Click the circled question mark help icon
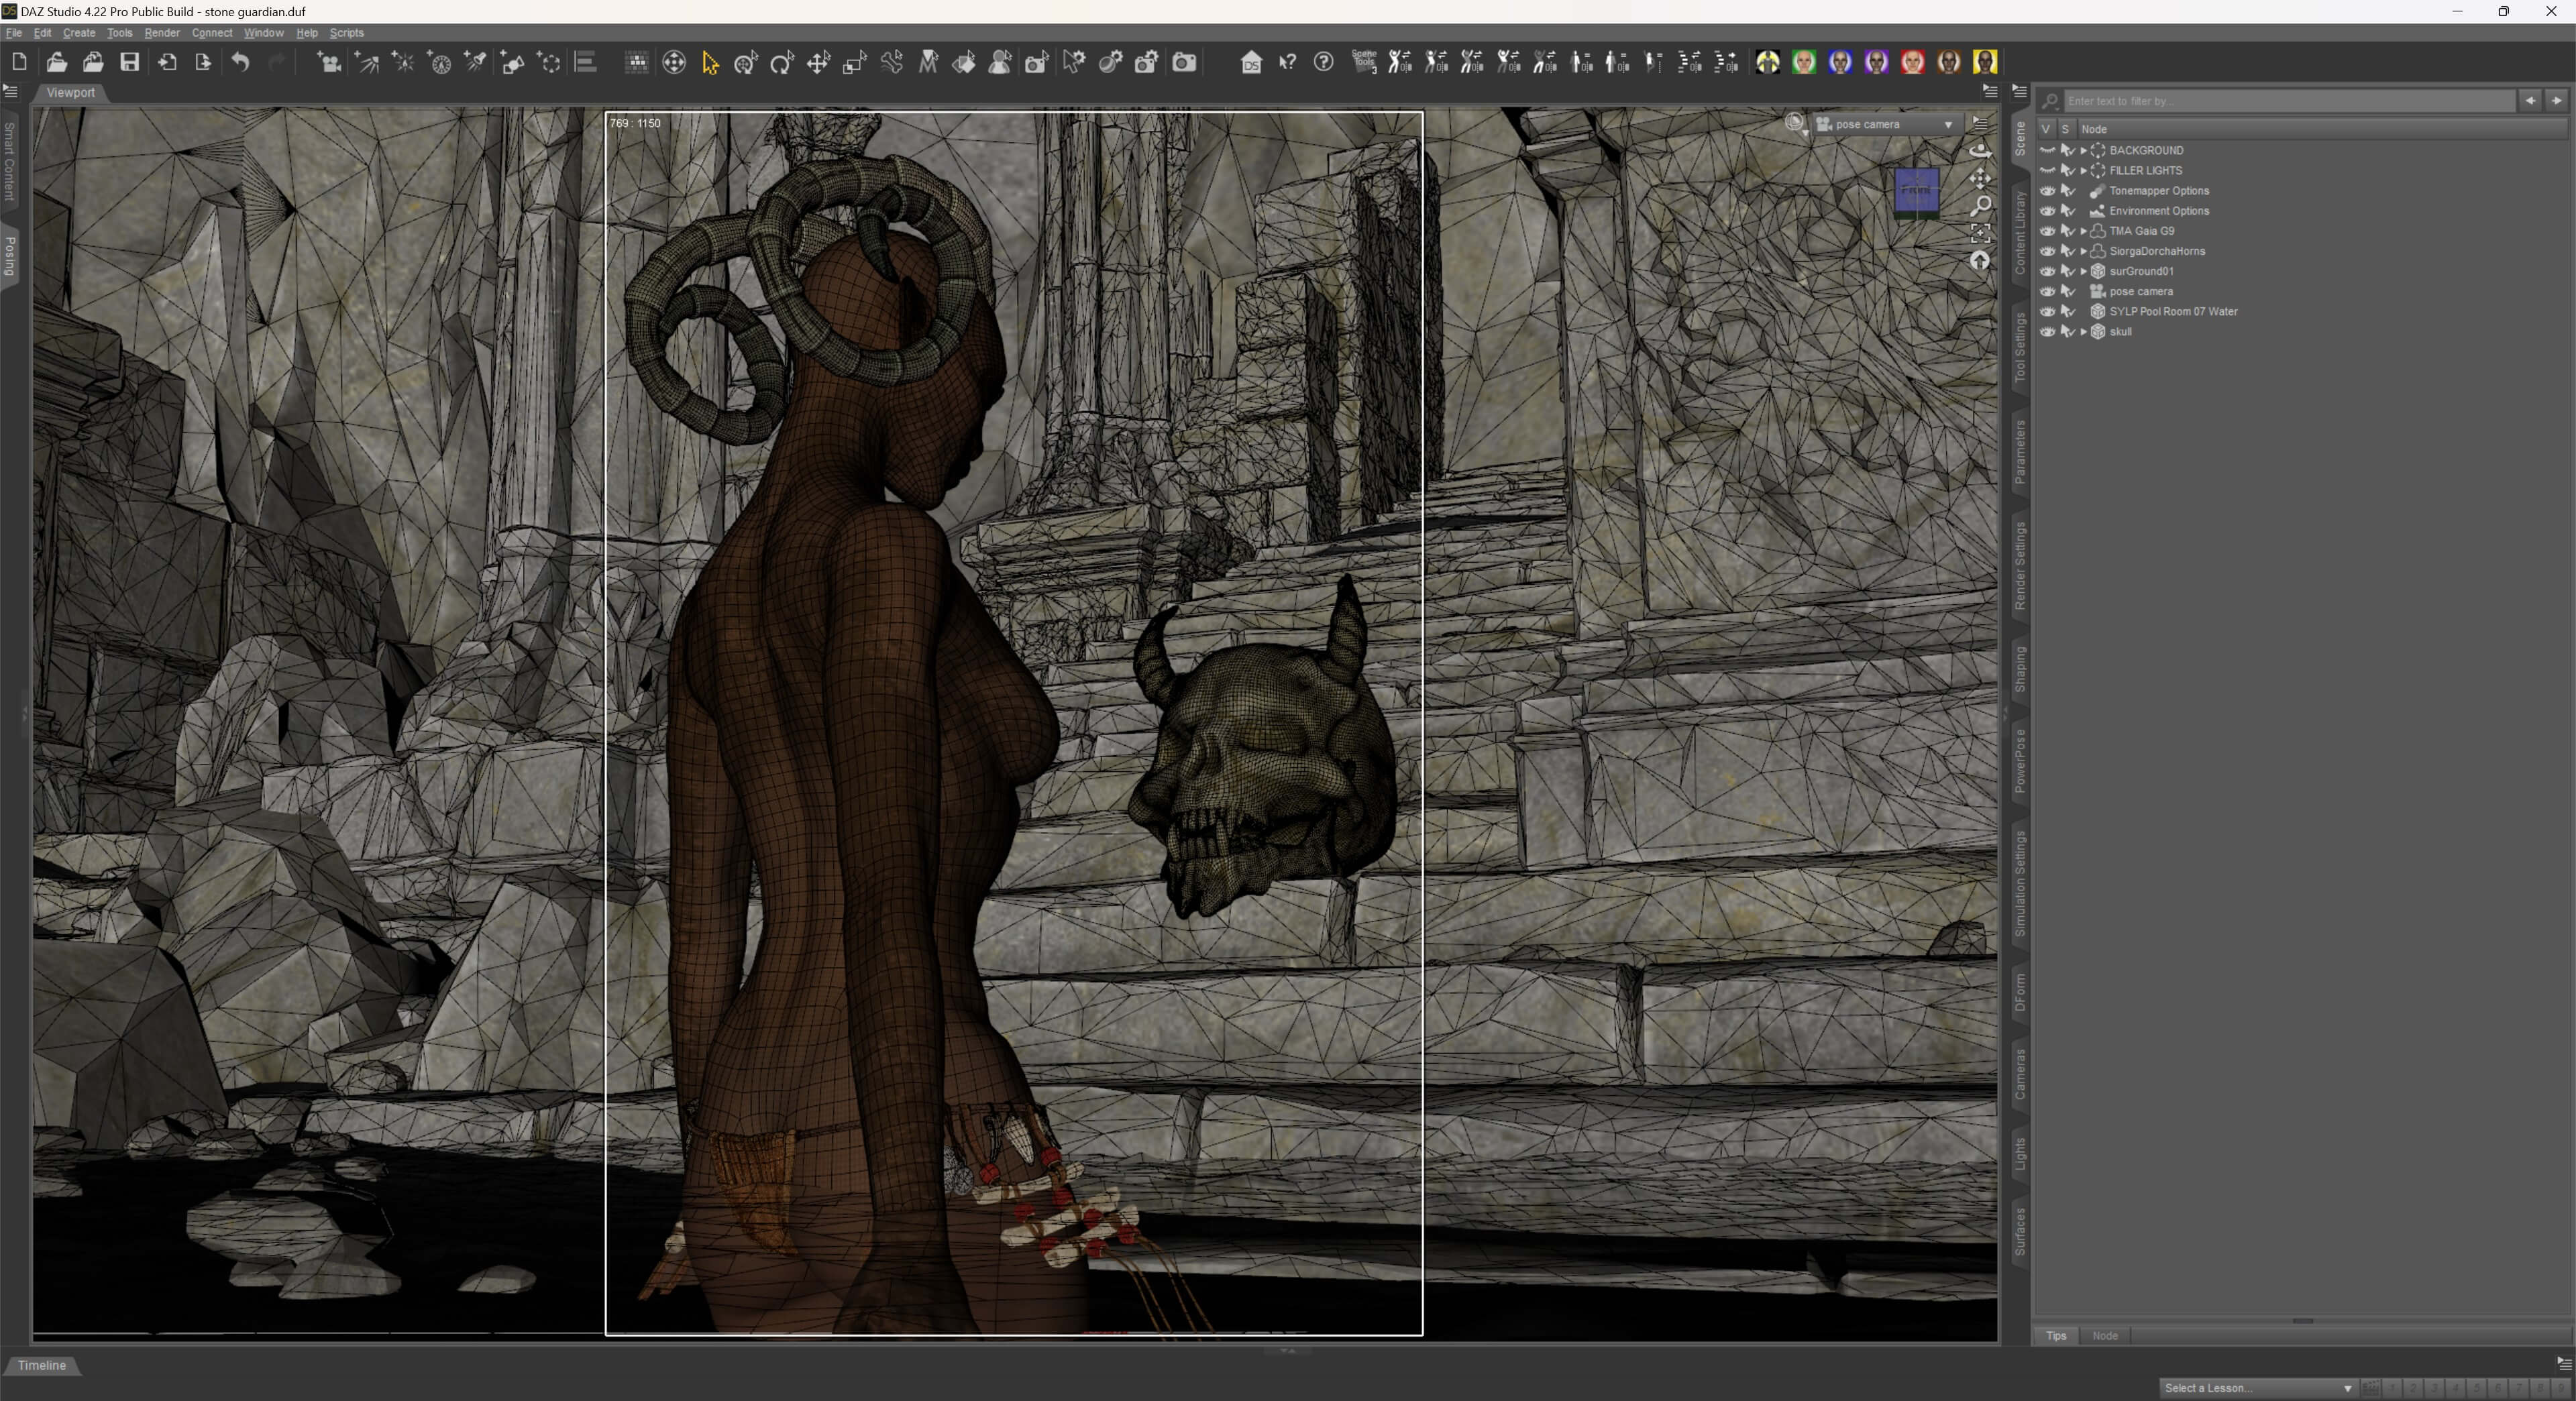 click(1323, 62)
